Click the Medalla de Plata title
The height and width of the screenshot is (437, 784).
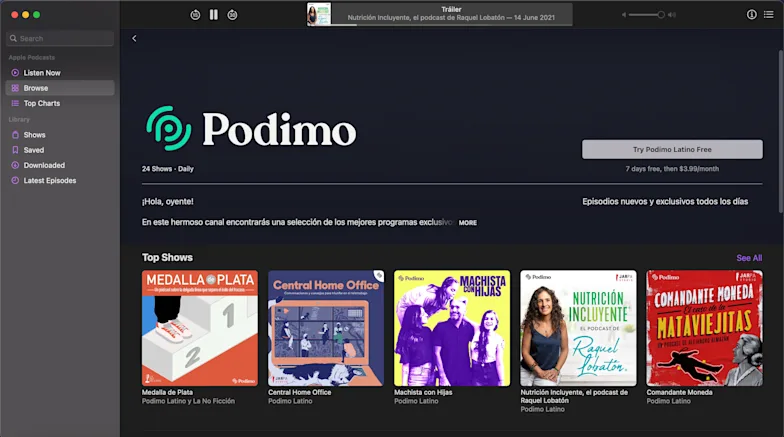168,392
